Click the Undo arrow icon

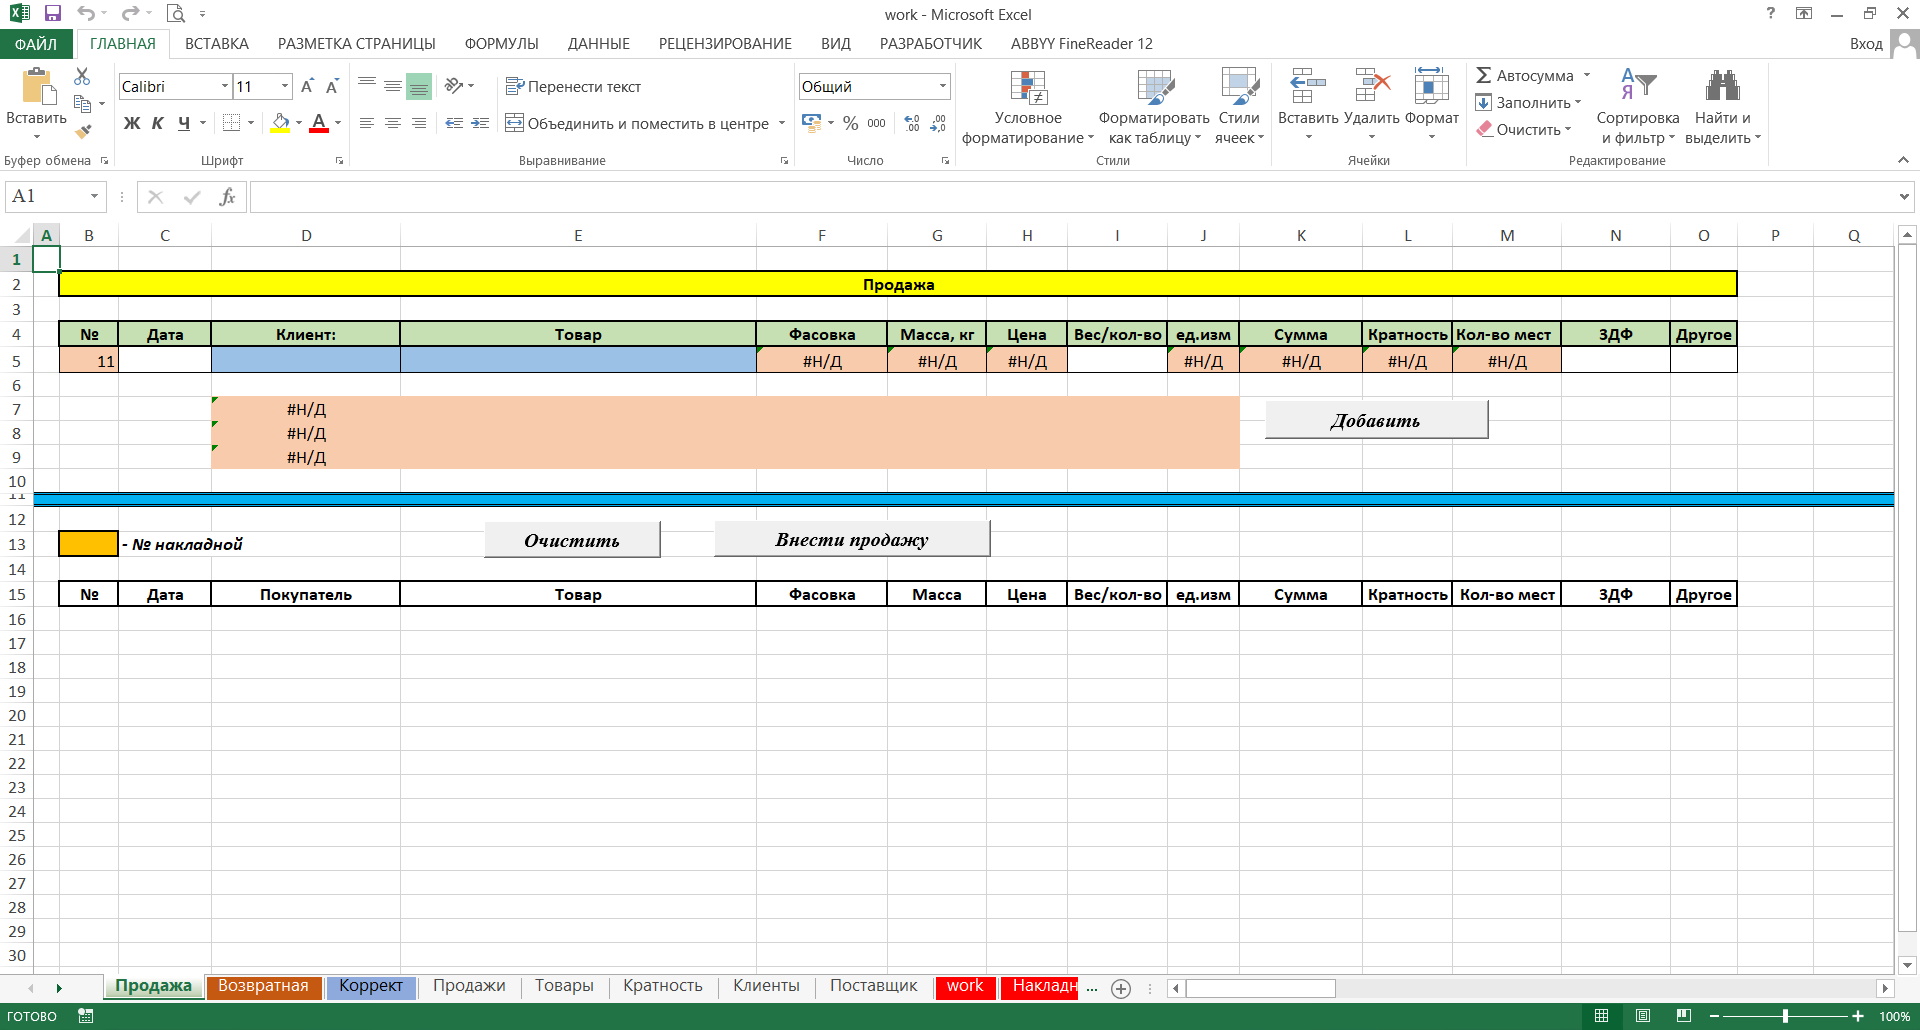[x=86, y=14]
